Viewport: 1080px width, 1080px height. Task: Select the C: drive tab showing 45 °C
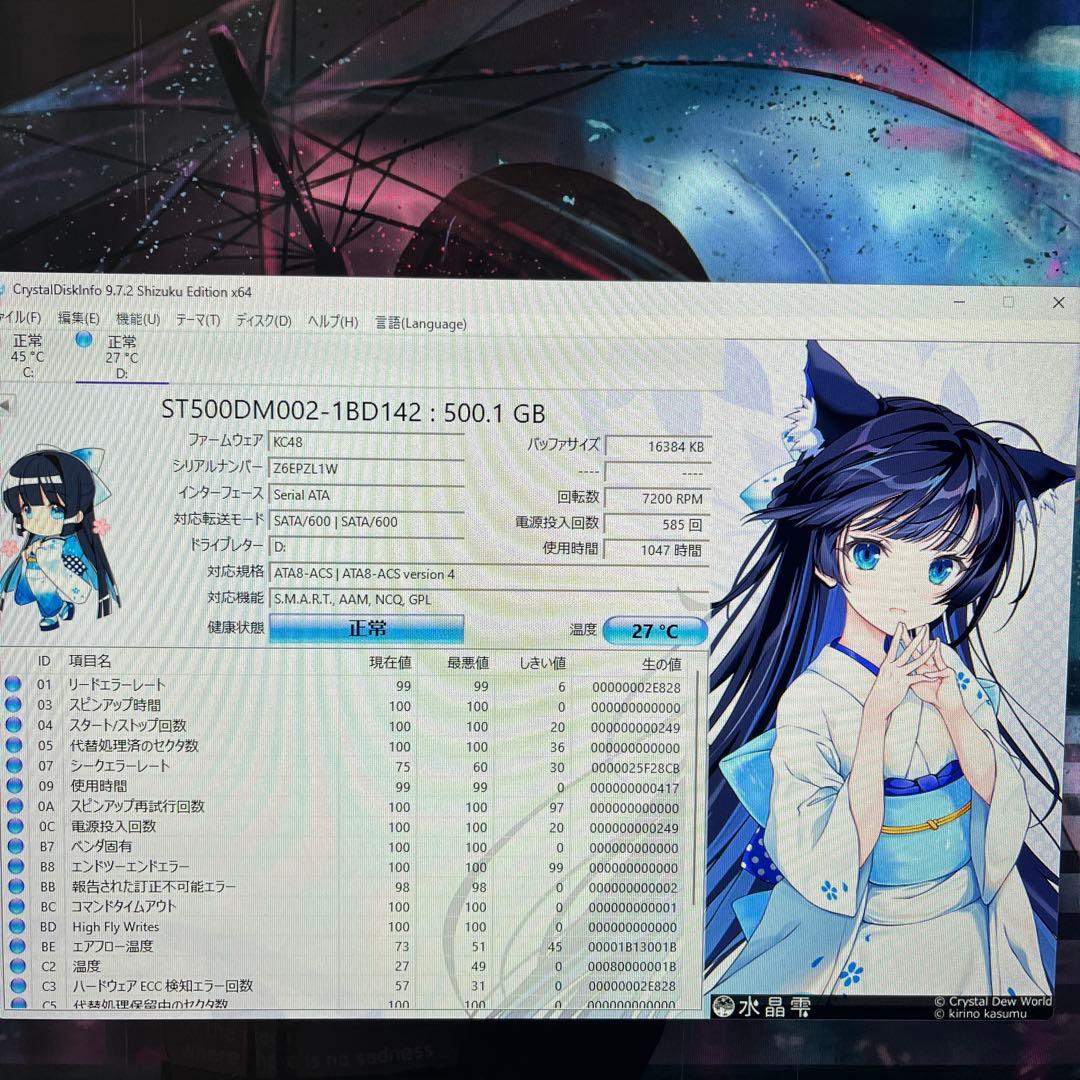[x=28, y=356]
